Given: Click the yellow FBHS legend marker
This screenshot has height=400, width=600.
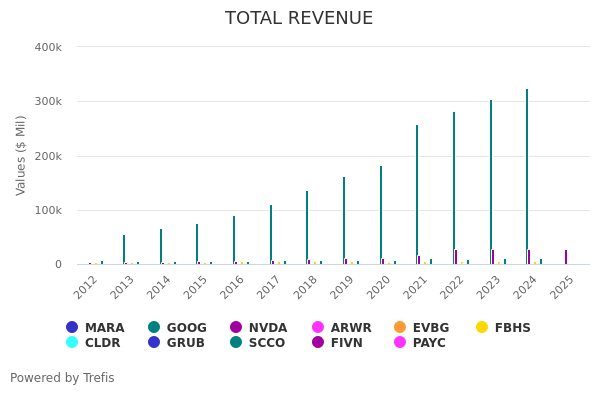Looking at the screenshot, I should [482, 327].
